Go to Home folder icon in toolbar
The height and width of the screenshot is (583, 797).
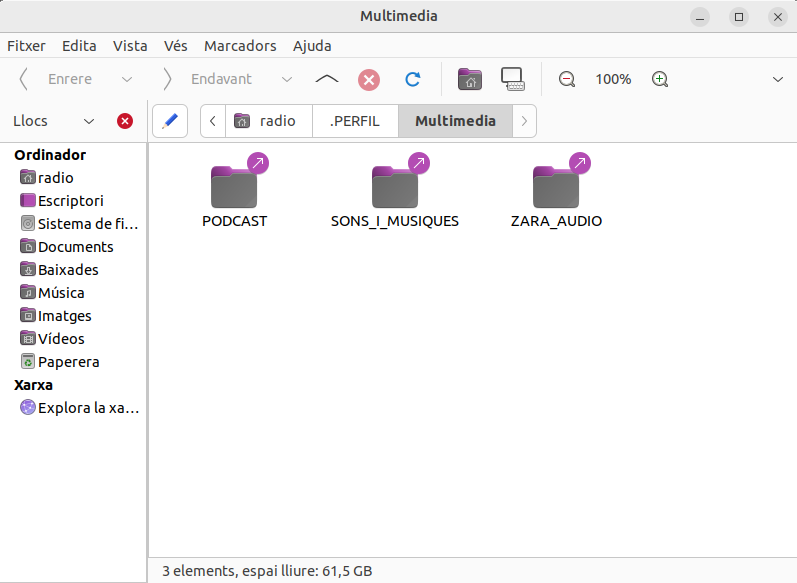click(469, 79)
